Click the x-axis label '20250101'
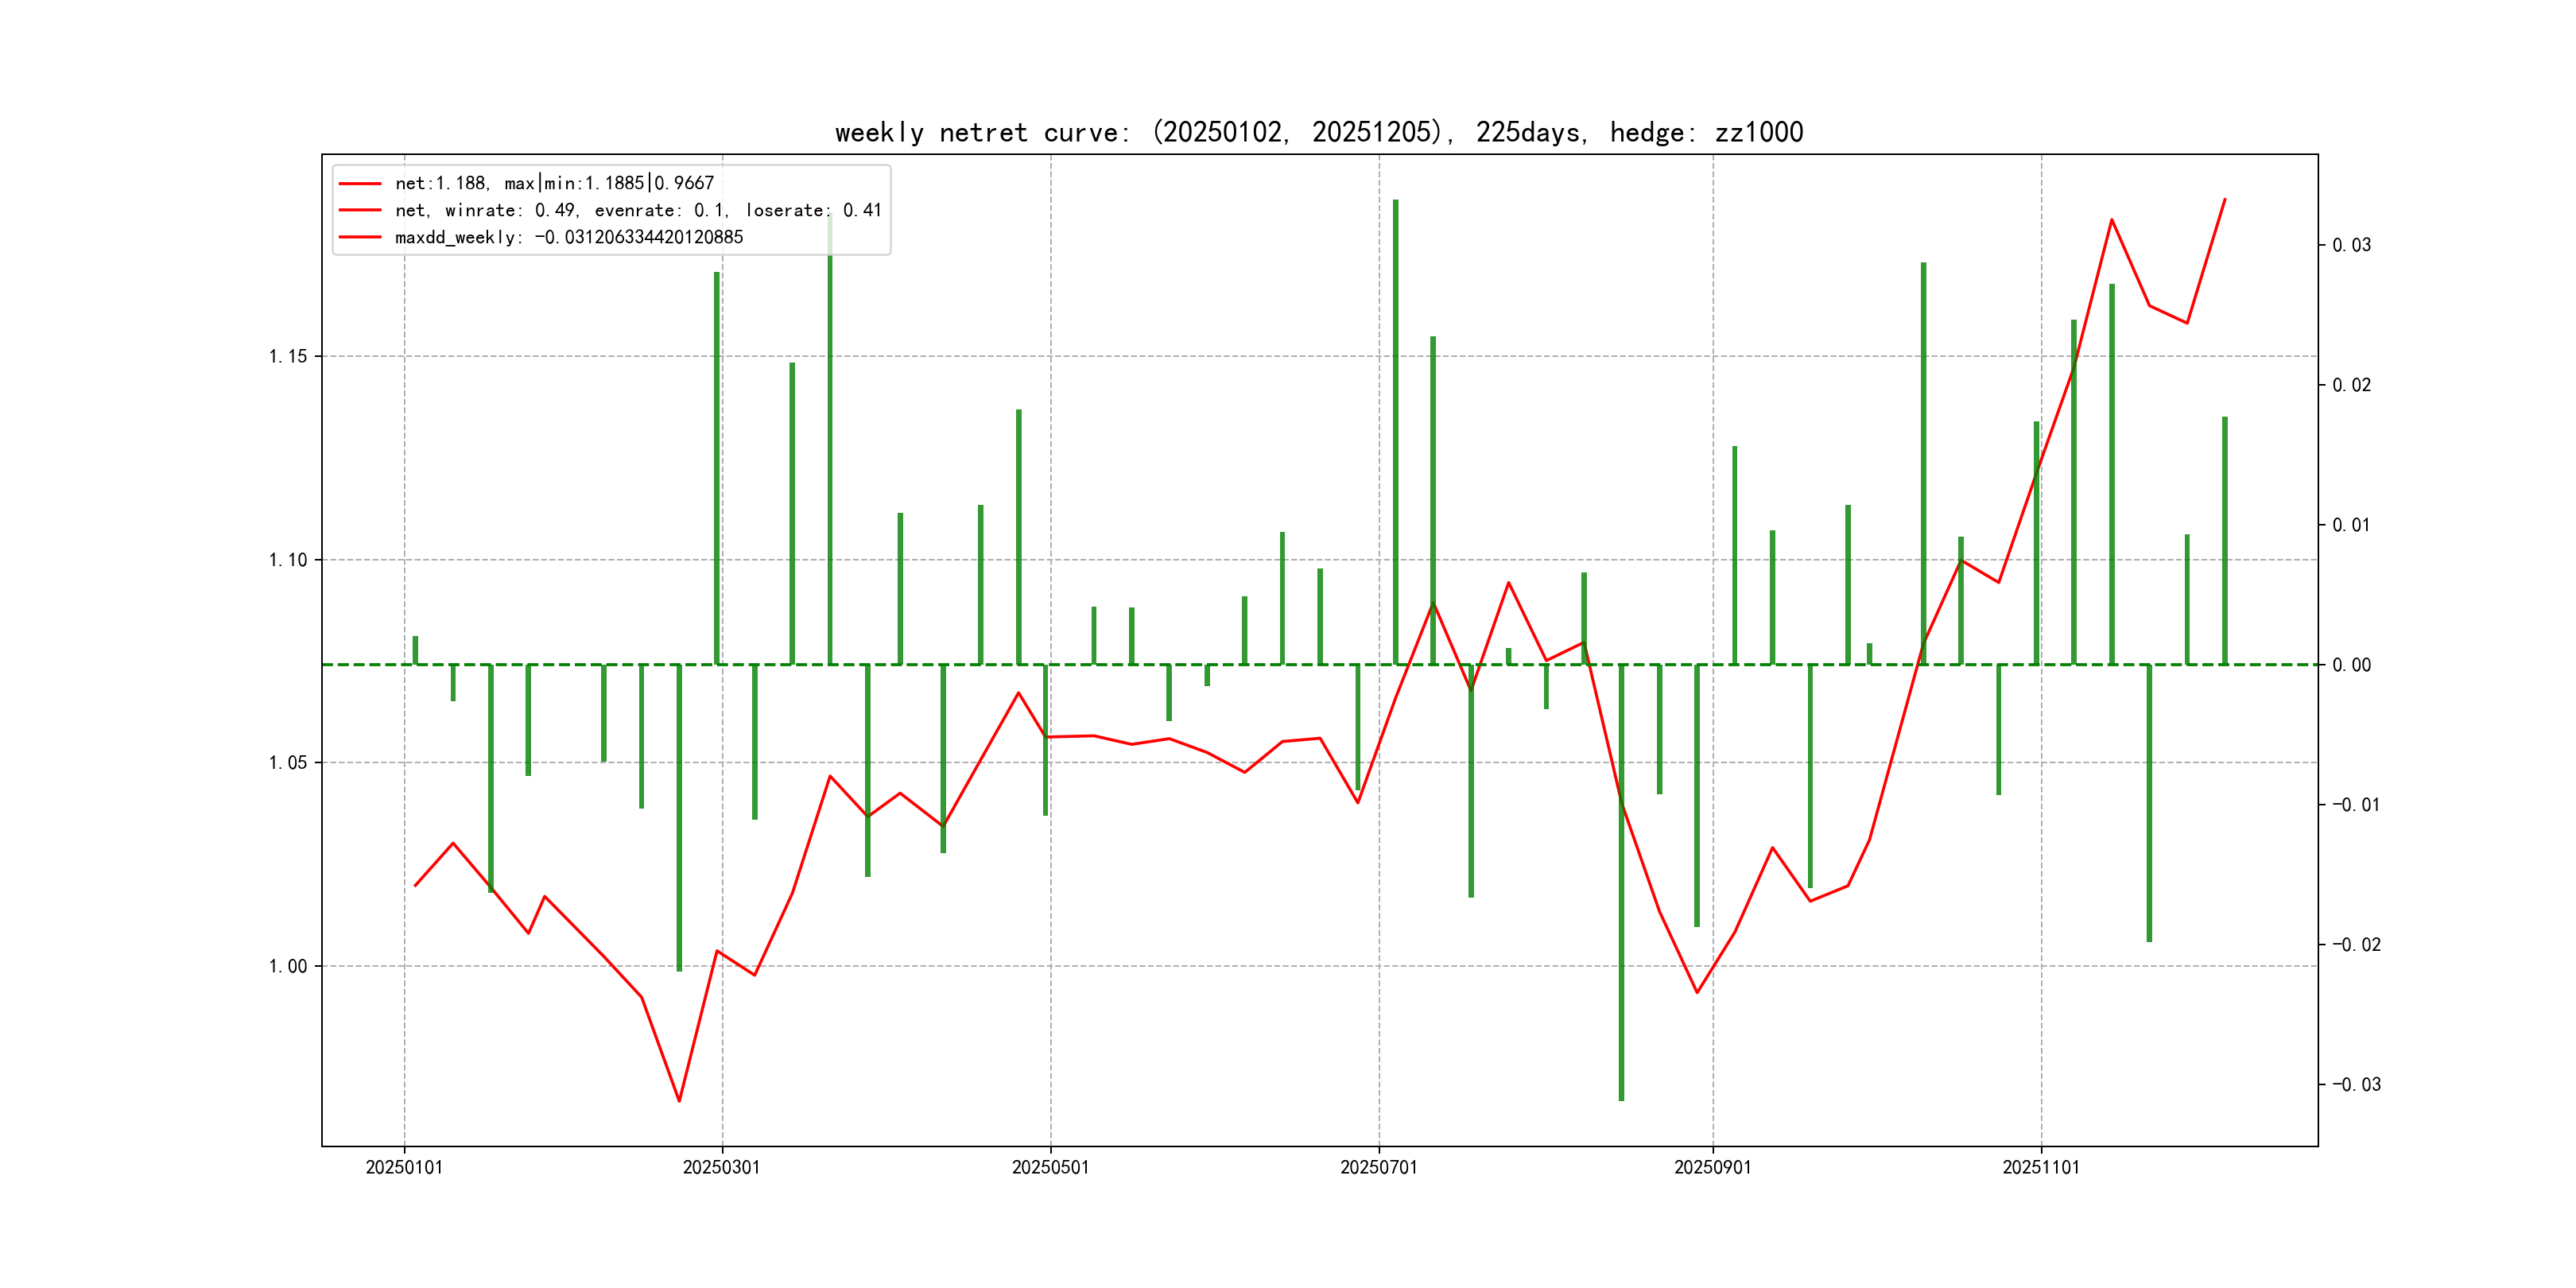This screenshot has width=2576, height=1288. click(x=404, y=1167)
